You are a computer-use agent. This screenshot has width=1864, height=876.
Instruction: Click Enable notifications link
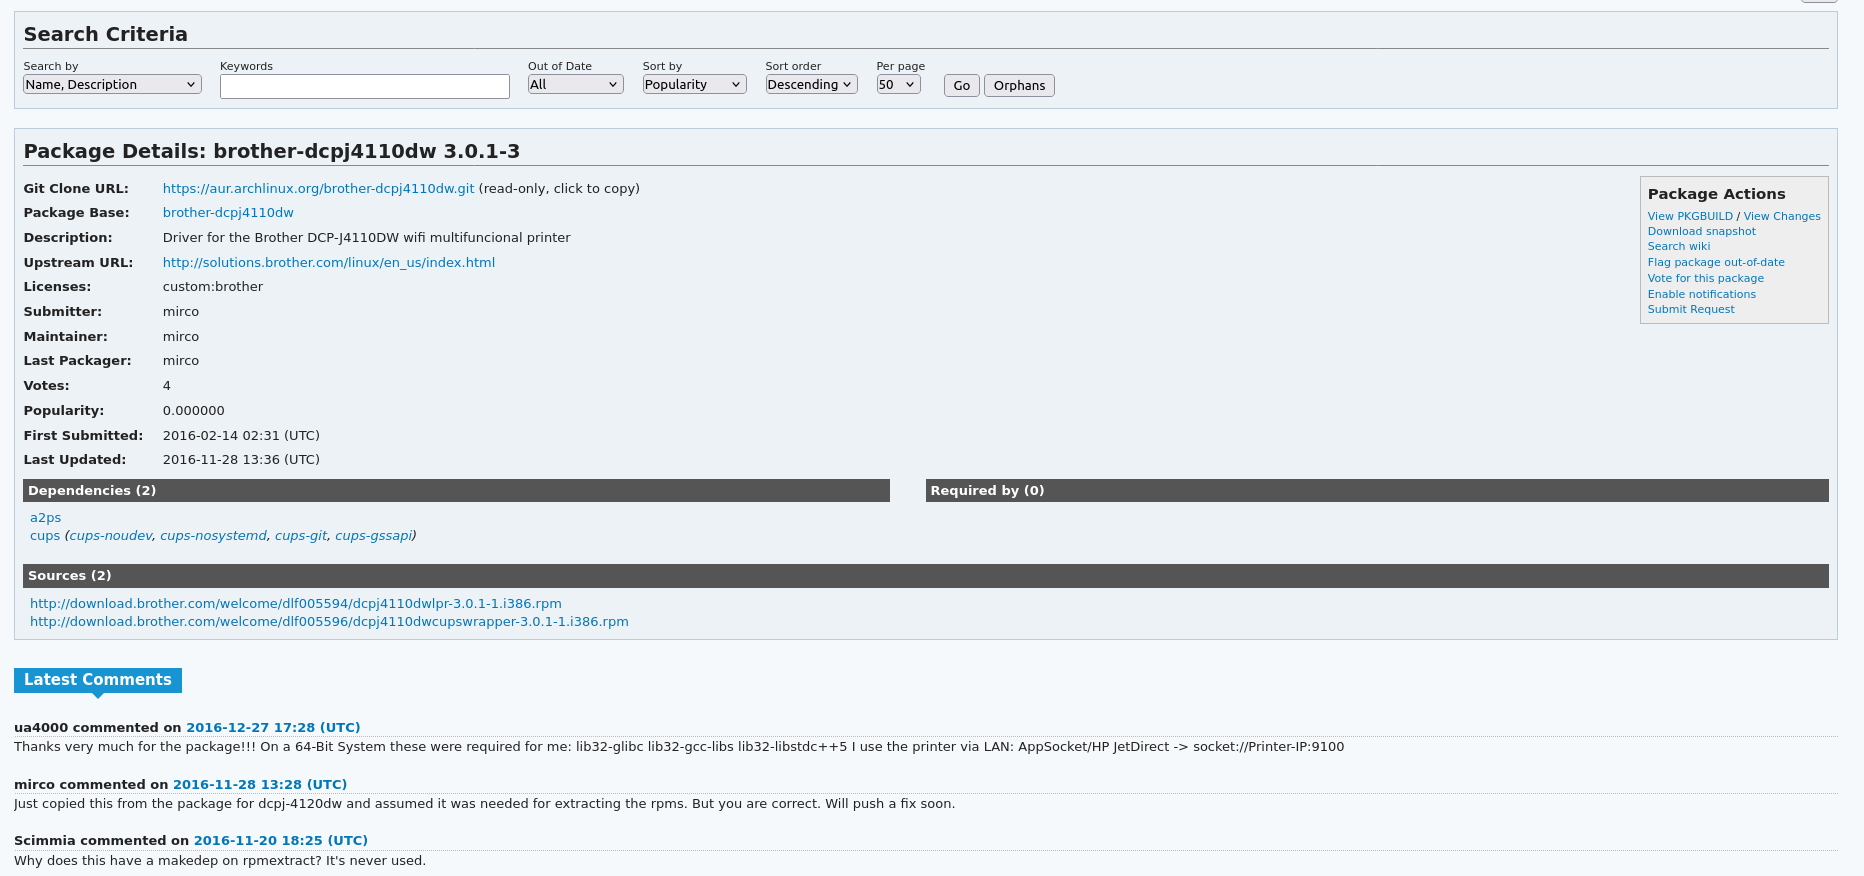point(1702,295)
